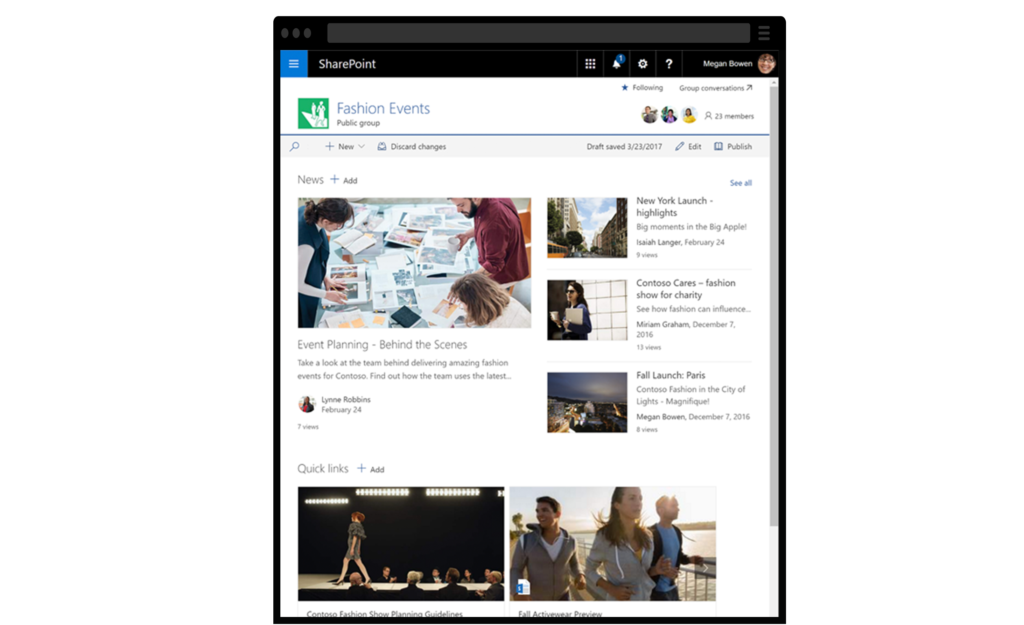
Task: Click the third member avatar in yellow
Action: (x=688, y=115)
